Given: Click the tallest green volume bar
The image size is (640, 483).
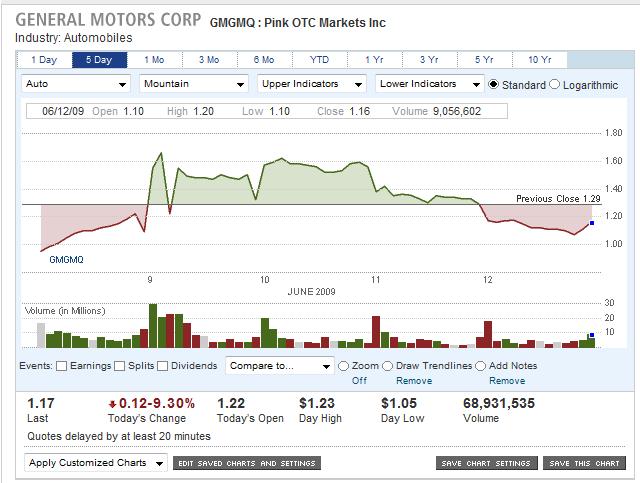Looking at the screenshot, I should click(x=153, y=326).
